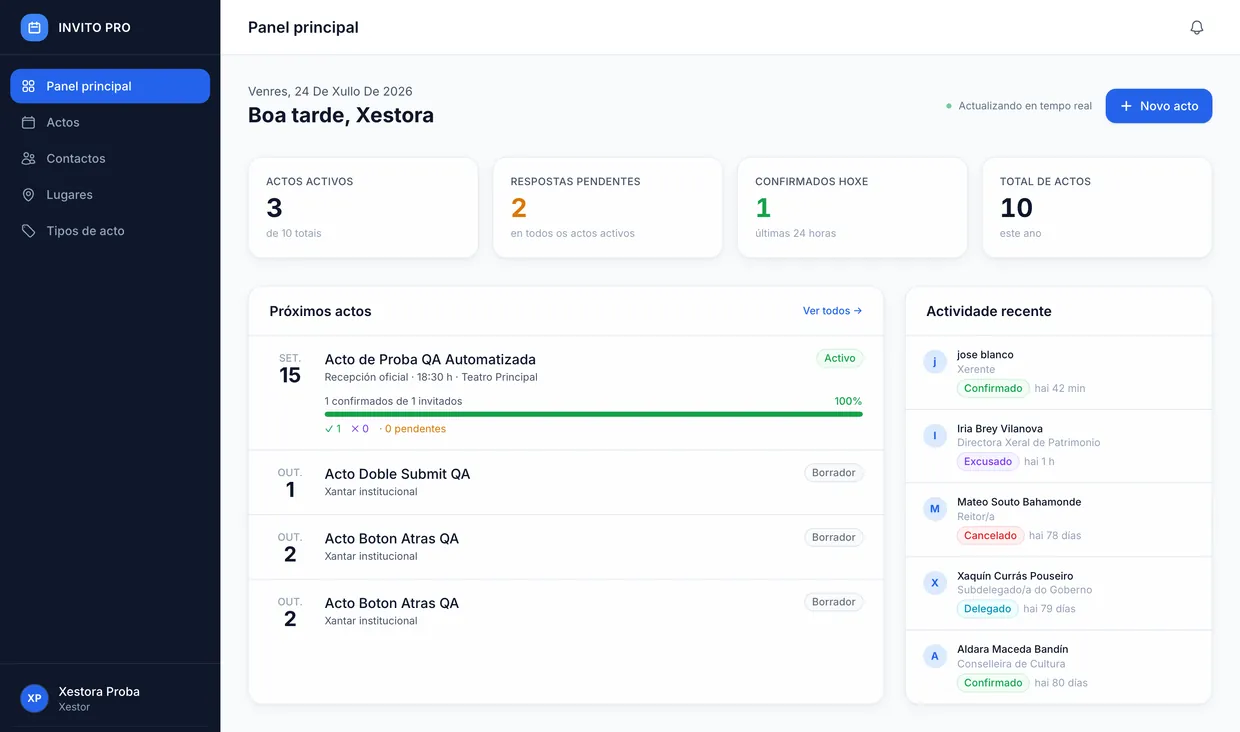The height and width of the screenshot is (732, 1240).
Task: Click the 'SET. 15' date label
Action: pyautogui.click(x=290, y=368)
